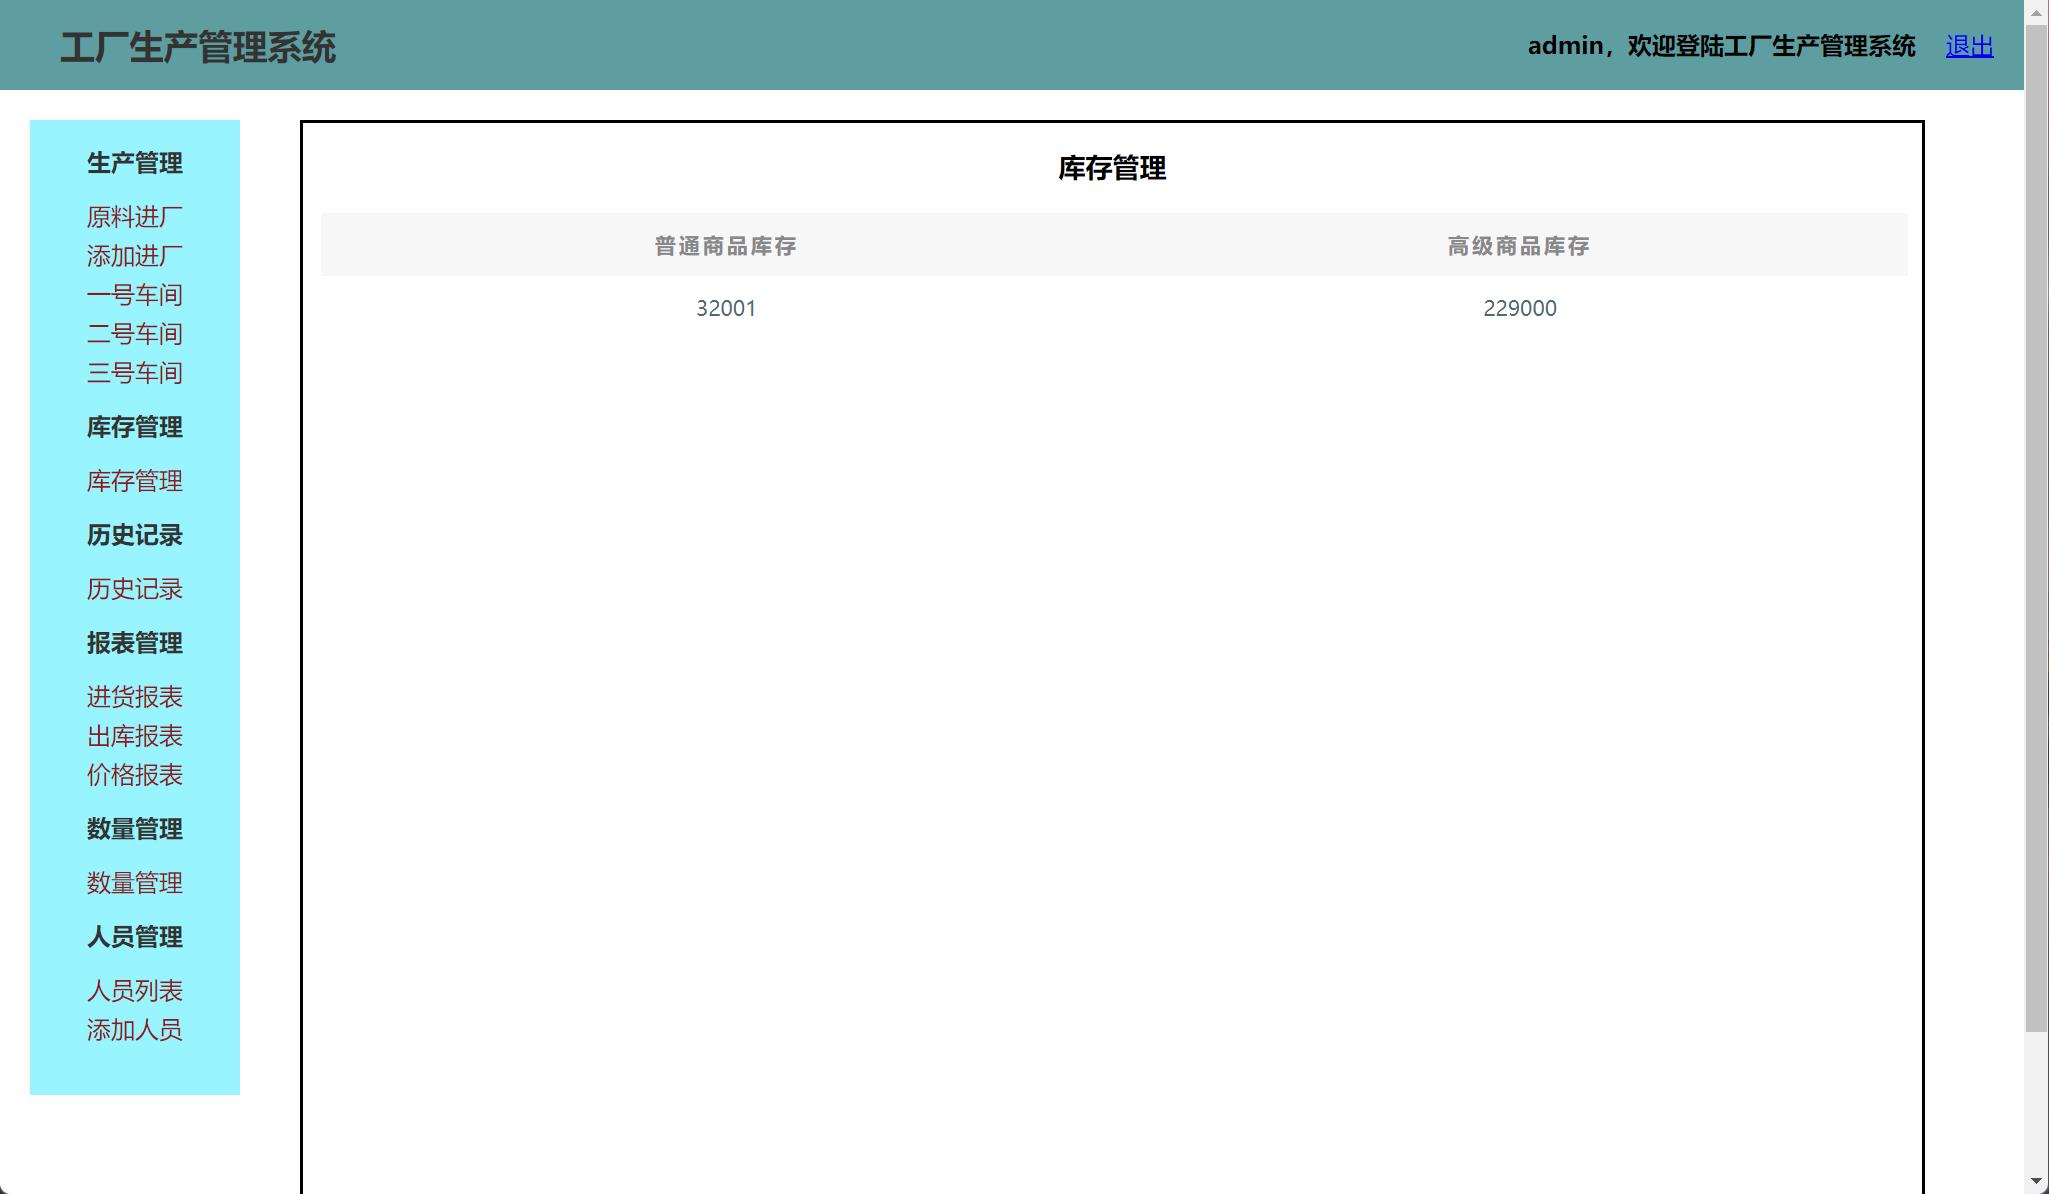Open the 出库报表 report
Screen dimensions: 2049x1194
click(134, 736)
